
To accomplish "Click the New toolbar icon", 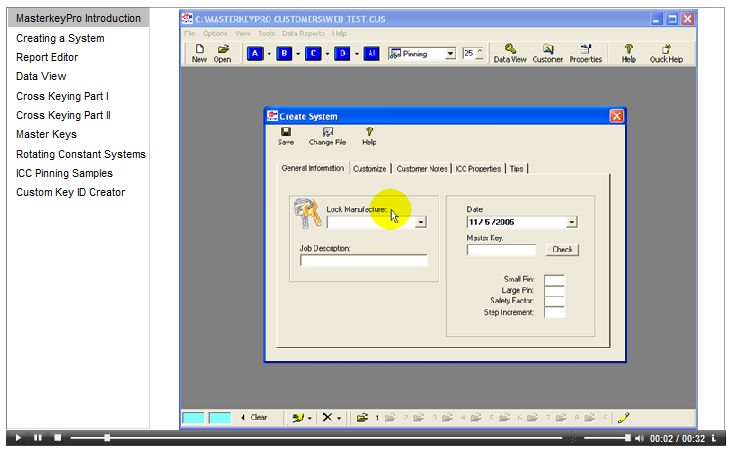I will (199, 53).
